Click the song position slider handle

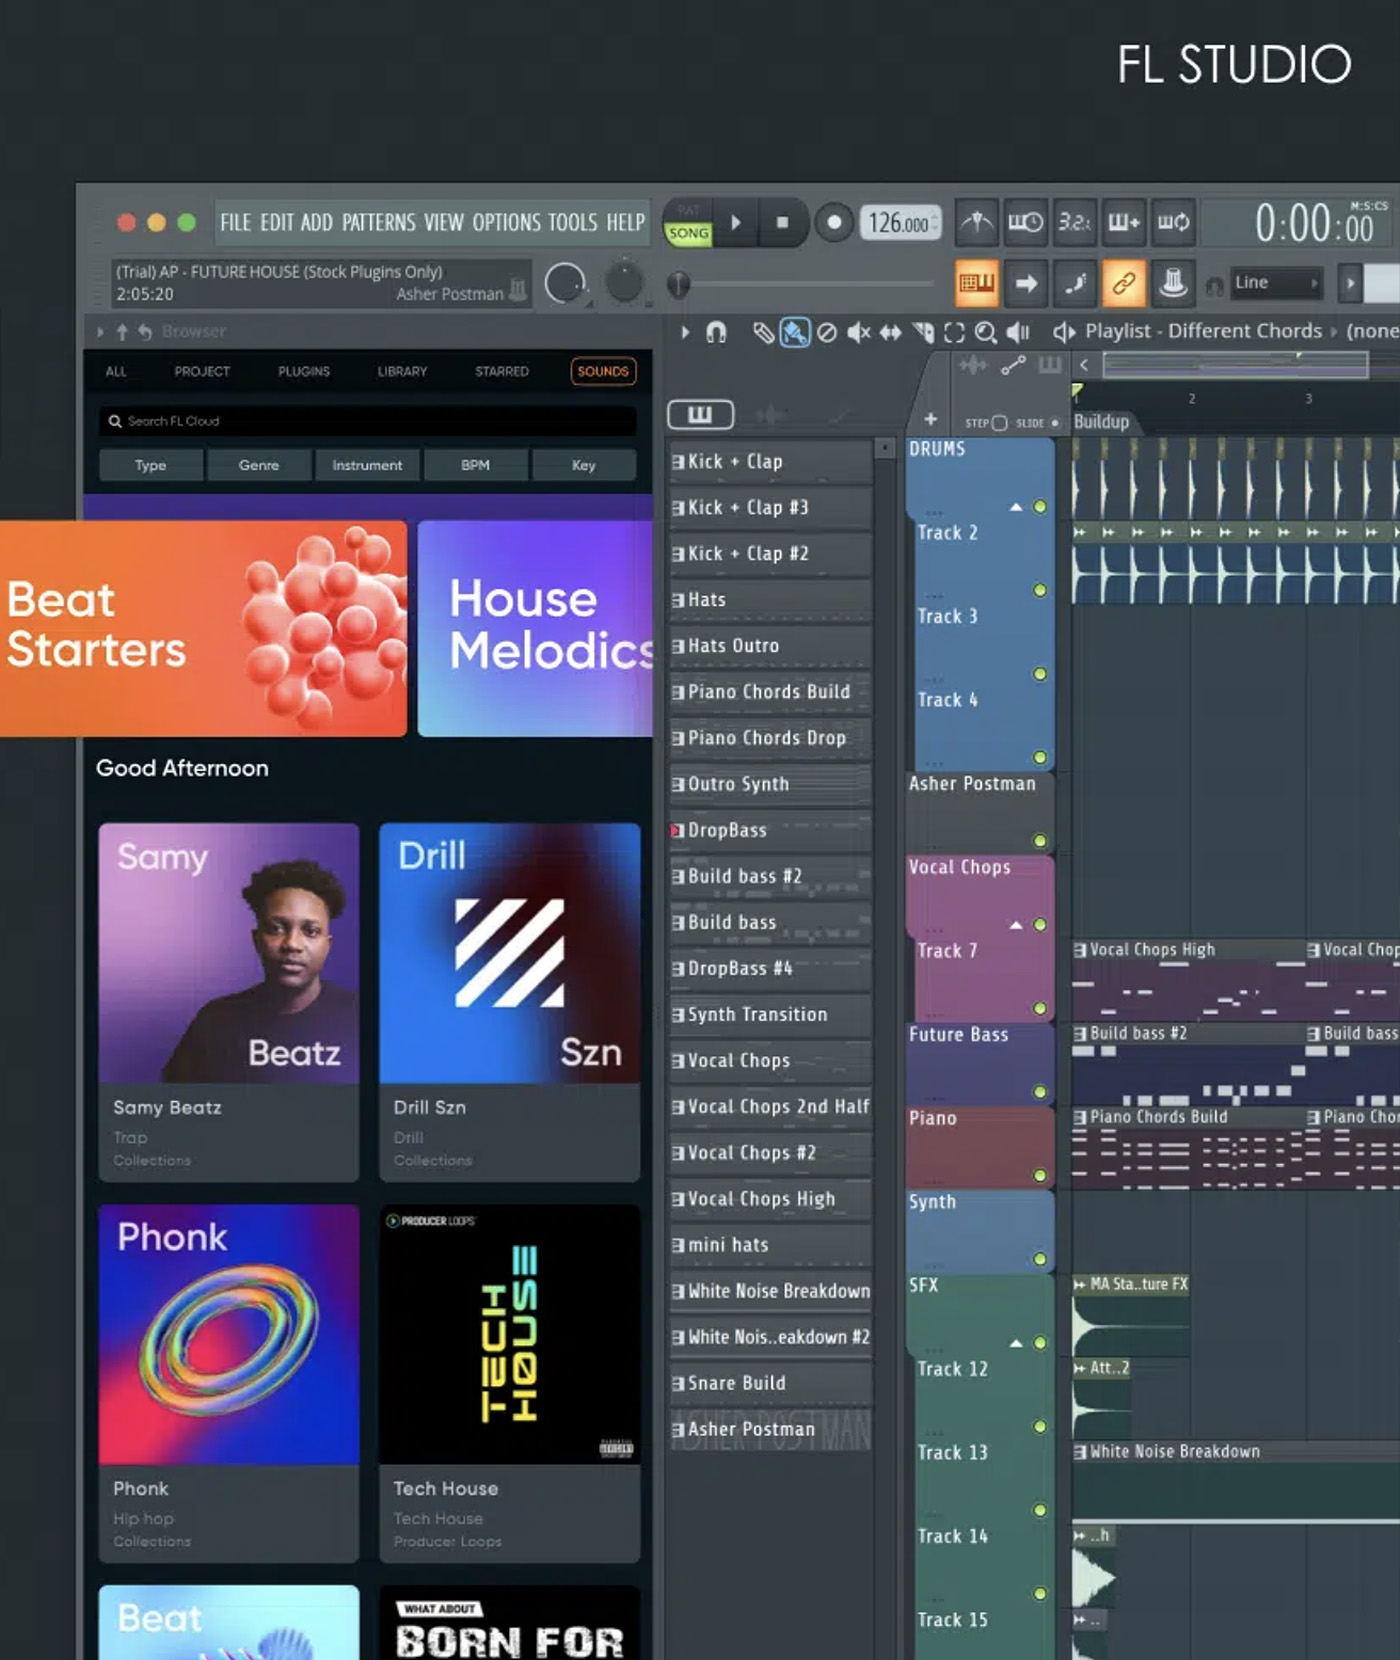(x=678, y=285)
